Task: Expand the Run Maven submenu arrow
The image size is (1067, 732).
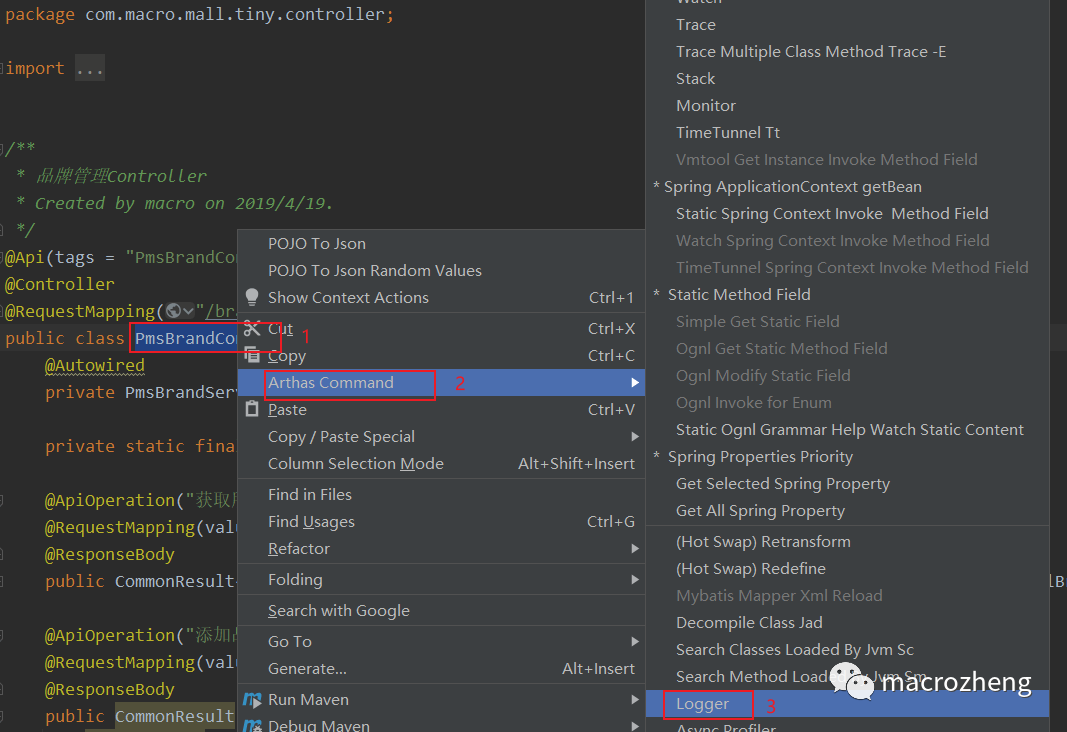Action: [634, 699]
